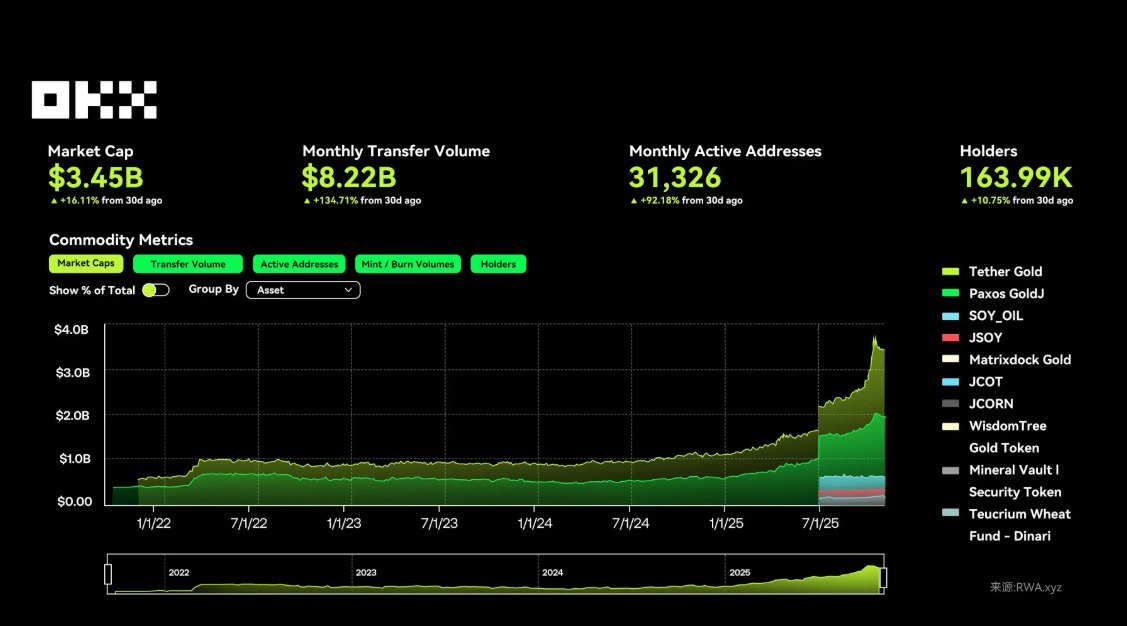Screen dimensions: 1127x626
Task: Click the Paxos Gold legend swatch
Action: pyautogui.click(x=950, y=293)
